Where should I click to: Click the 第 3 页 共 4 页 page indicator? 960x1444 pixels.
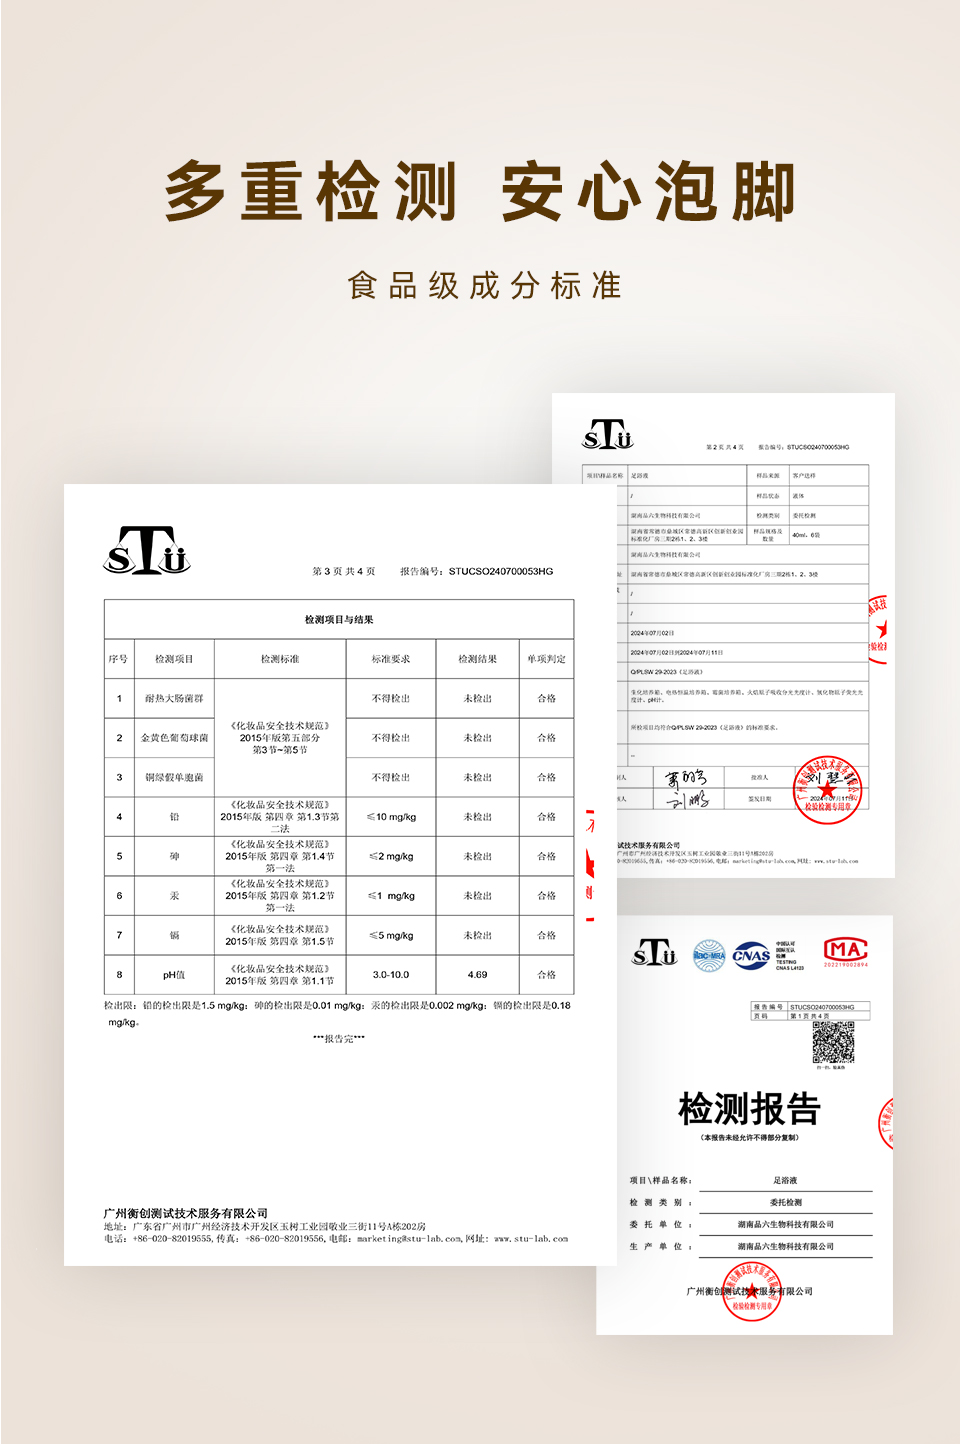344,572
